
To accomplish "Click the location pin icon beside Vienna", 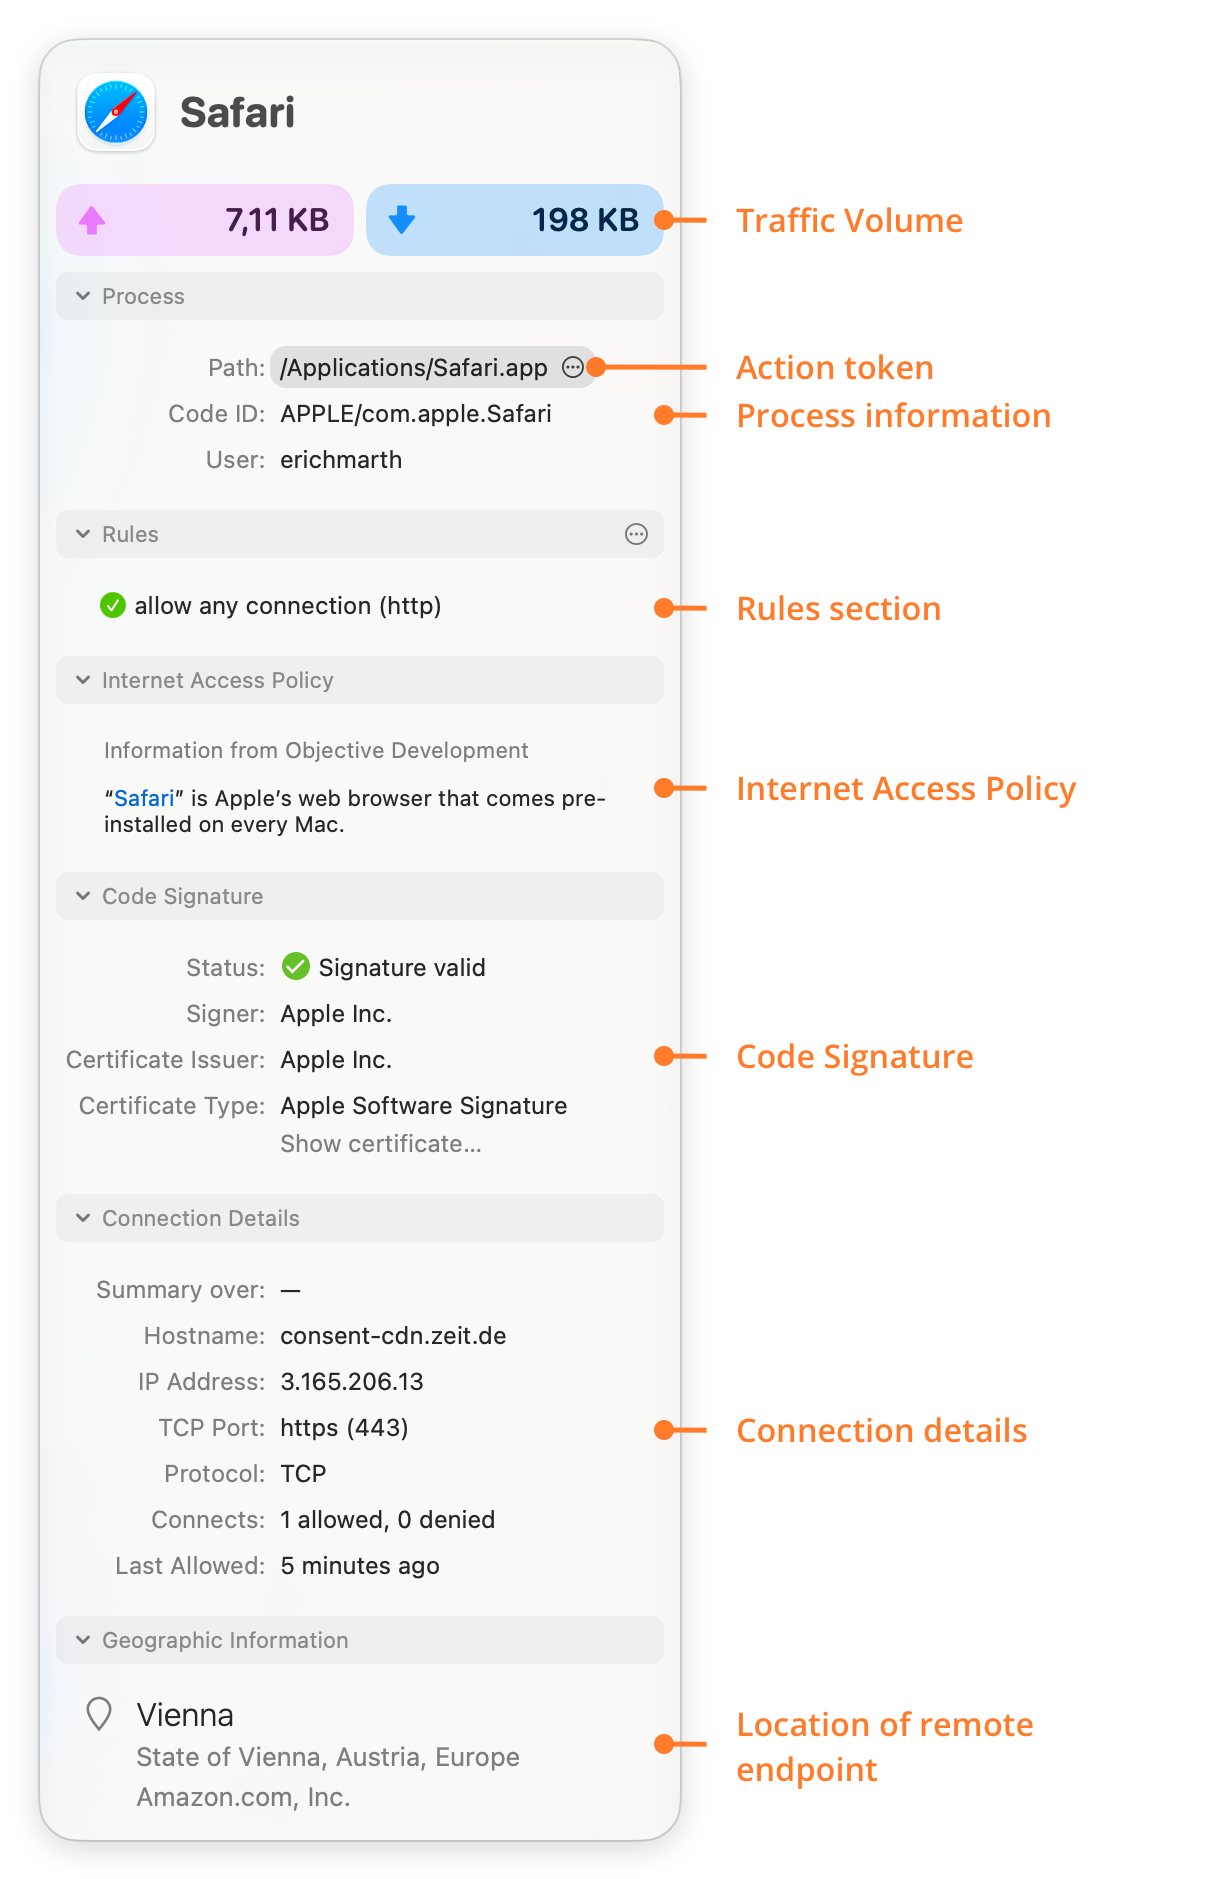I will click(99, 1714).
